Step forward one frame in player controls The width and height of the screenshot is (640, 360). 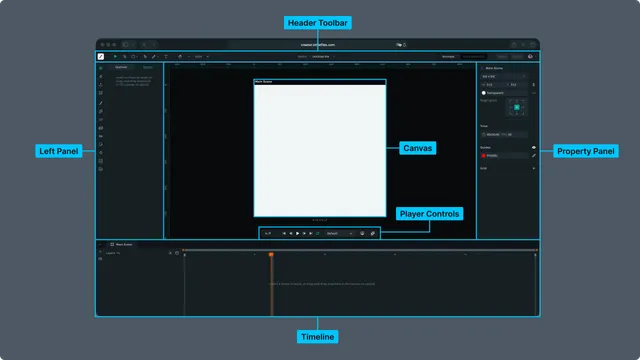[x=304, y=233]
